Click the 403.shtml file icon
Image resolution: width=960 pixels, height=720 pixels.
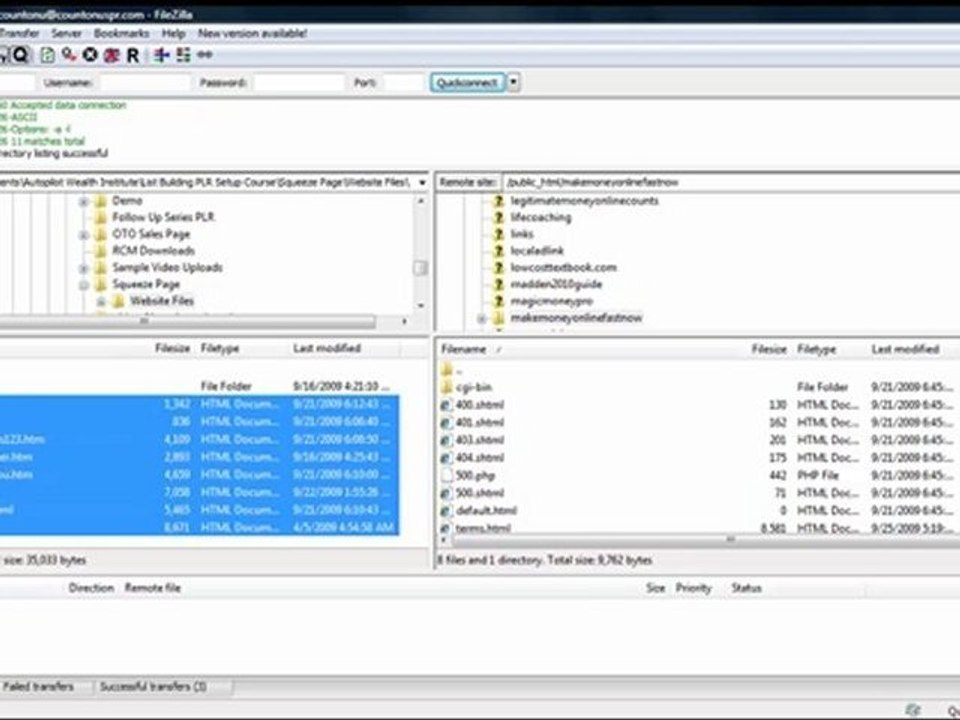coord(446,440)
